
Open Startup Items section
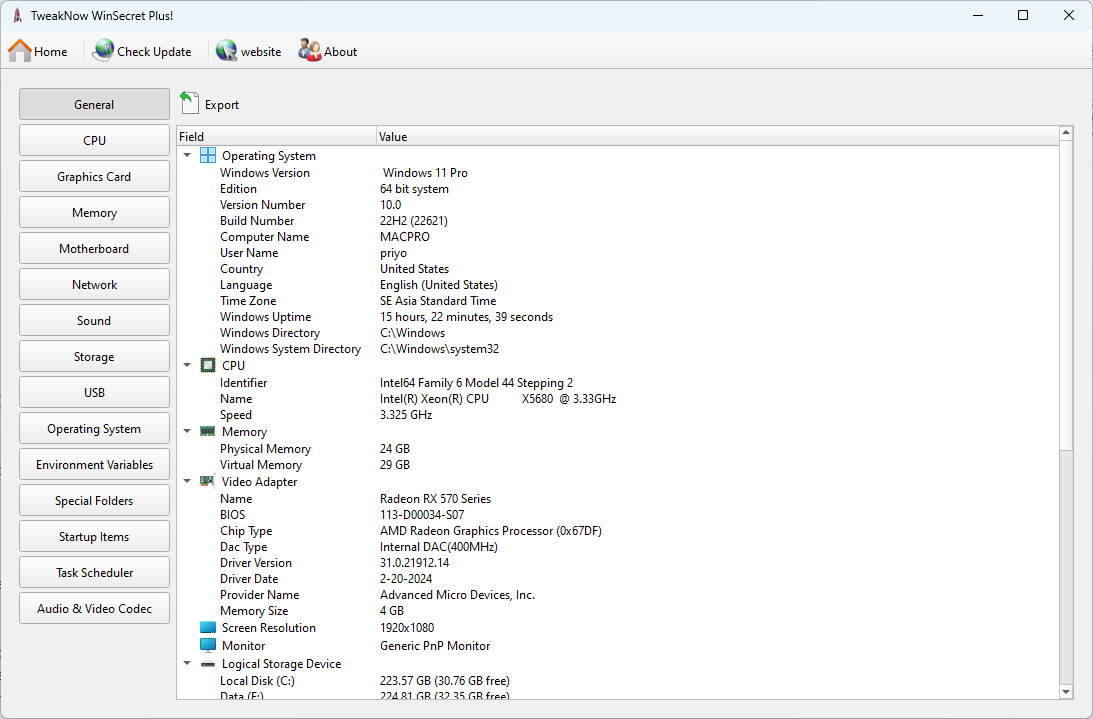tap(94, 536)
